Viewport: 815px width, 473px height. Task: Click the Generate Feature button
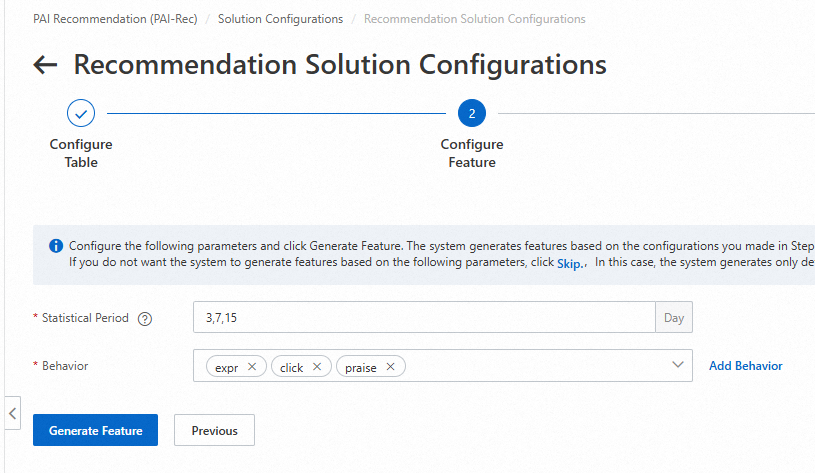point(96,430)
